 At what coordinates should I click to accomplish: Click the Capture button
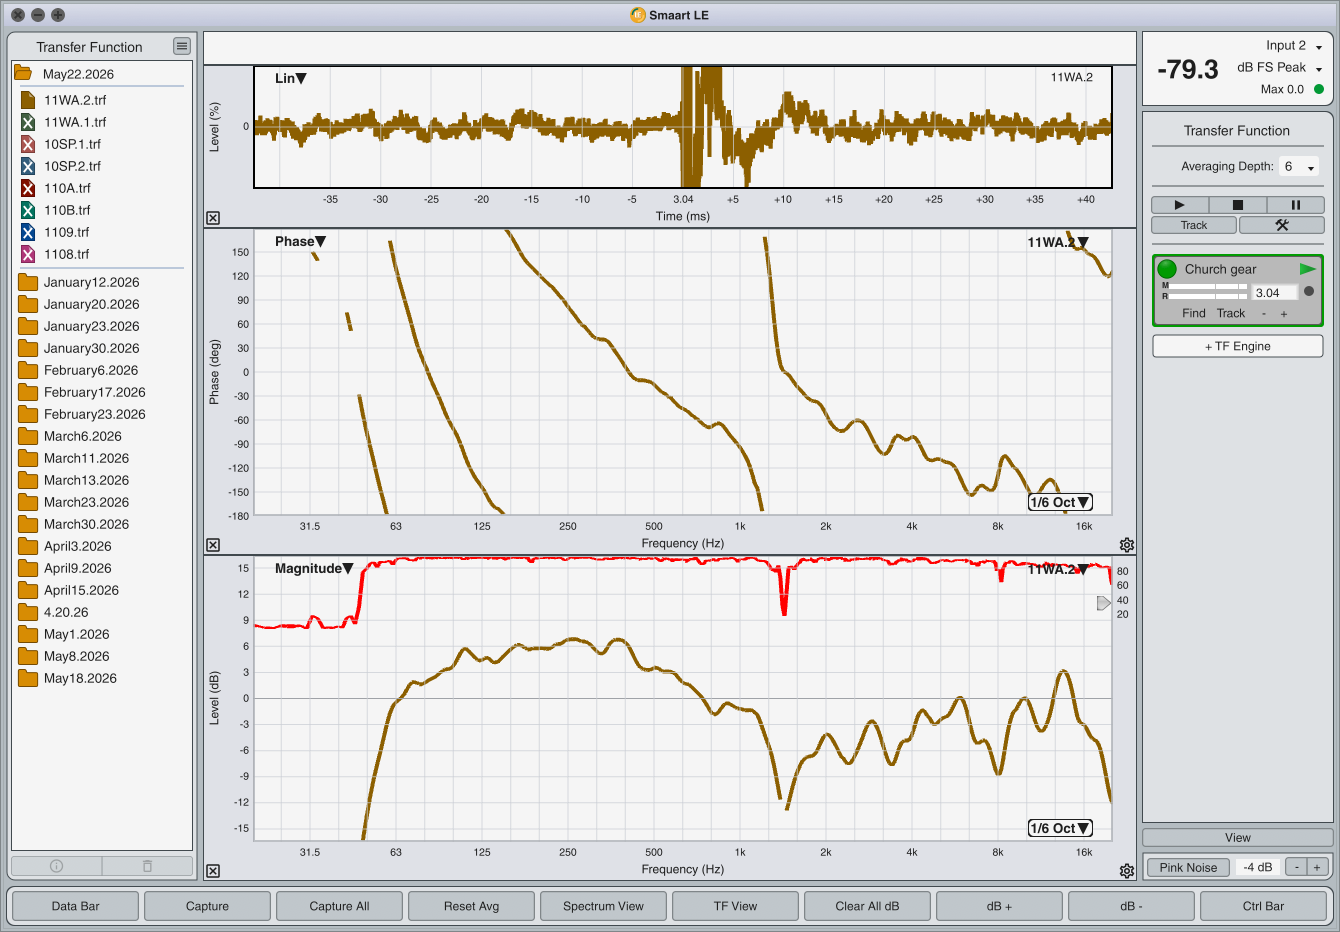coord(207,906)
